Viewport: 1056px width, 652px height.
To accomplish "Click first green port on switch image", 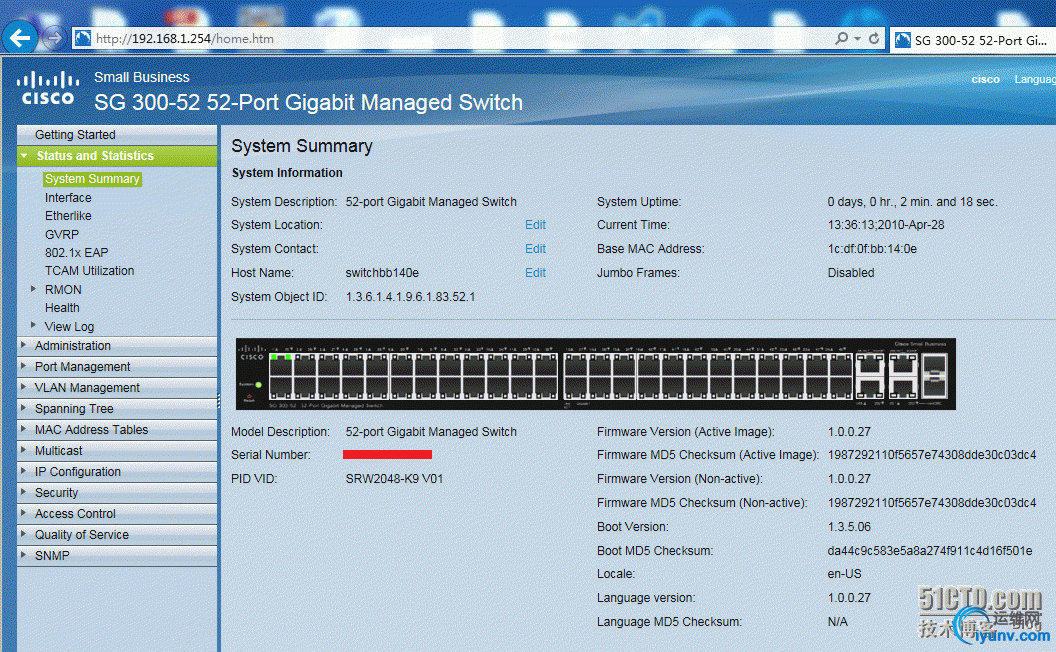I will coord(274,357).
